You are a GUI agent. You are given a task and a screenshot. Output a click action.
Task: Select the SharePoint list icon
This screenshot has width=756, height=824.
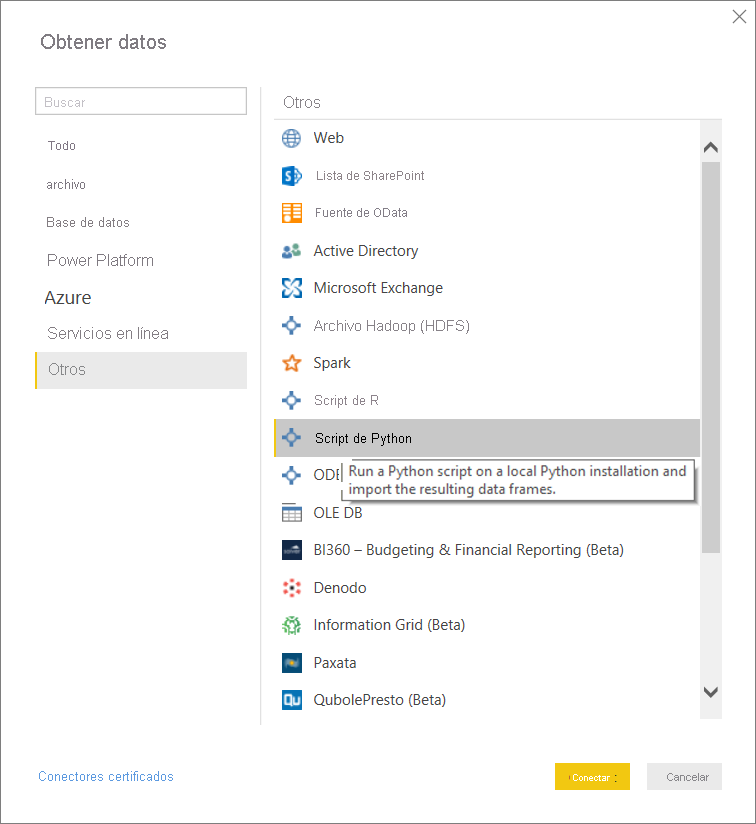tap(291, 176)
